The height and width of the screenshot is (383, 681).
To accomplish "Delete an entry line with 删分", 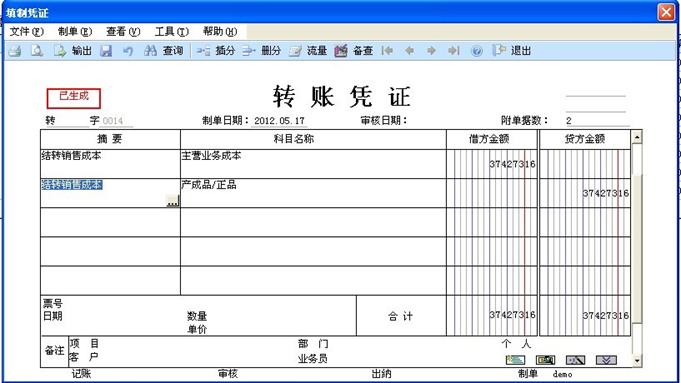I will pyautogui.click(x=261, y=51).
